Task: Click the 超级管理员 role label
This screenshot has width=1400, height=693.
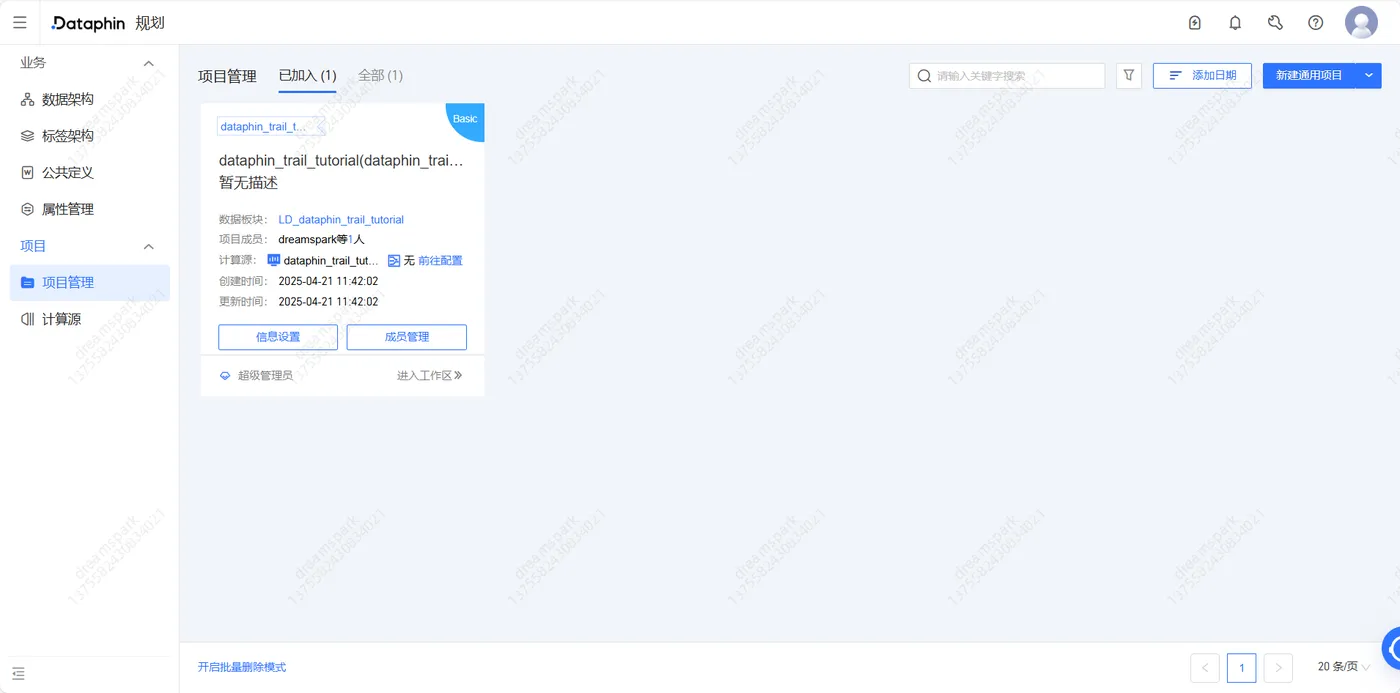Action: (x=265, y=376)
